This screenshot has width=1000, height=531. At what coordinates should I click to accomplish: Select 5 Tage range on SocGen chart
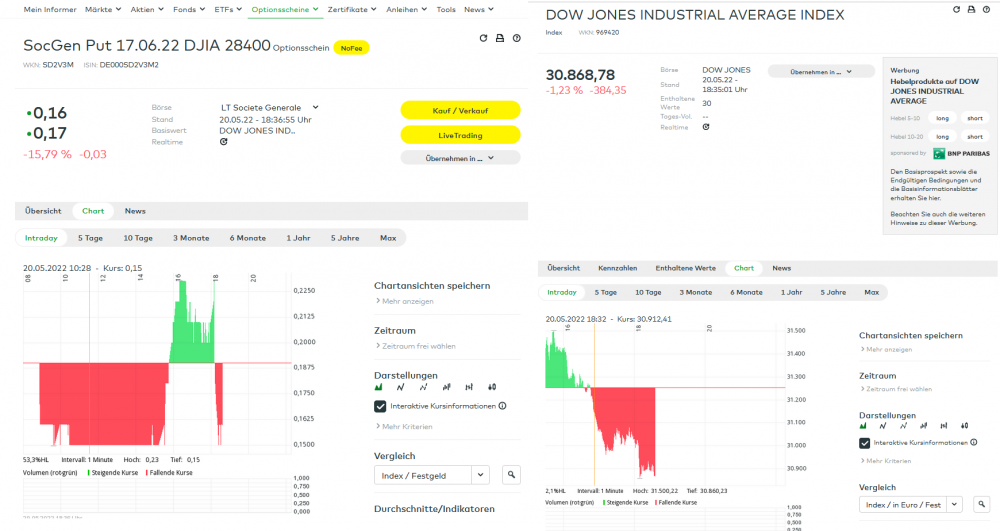coord(91,238)
